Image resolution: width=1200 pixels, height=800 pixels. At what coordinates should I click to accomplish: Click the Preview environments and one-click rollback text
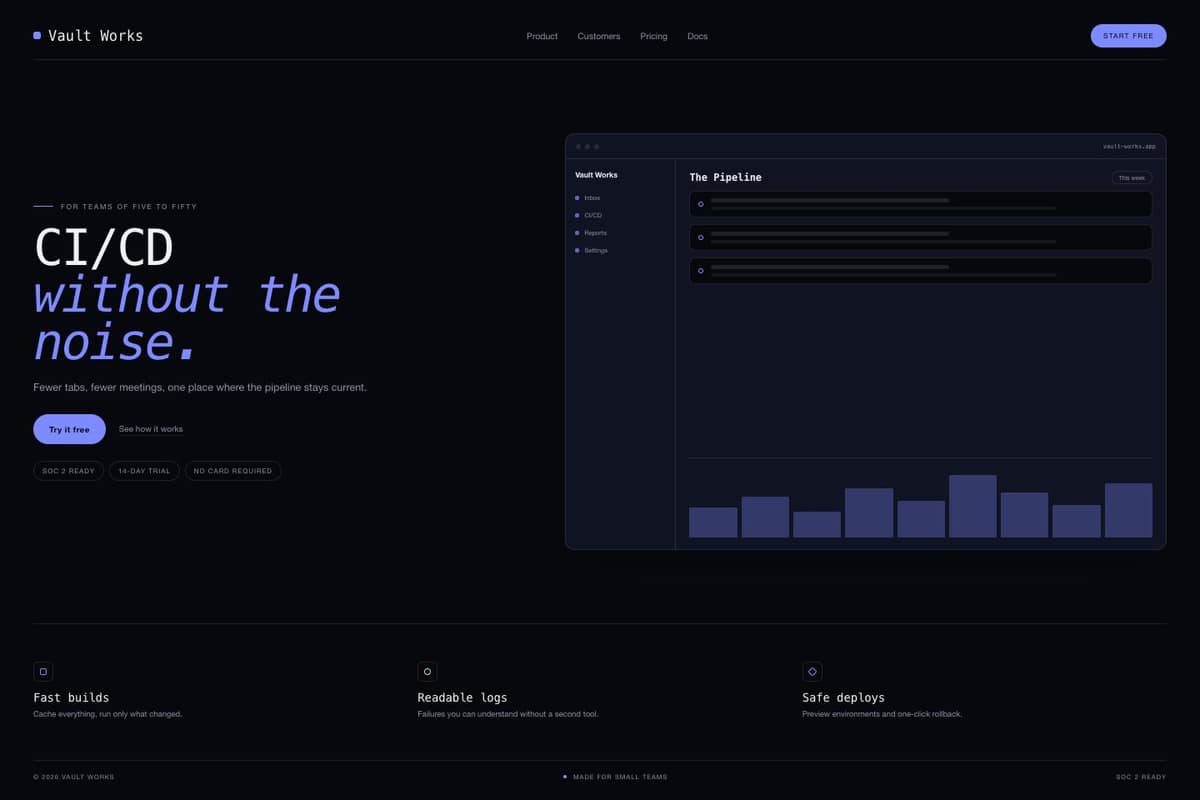click(x=882, y=714)
